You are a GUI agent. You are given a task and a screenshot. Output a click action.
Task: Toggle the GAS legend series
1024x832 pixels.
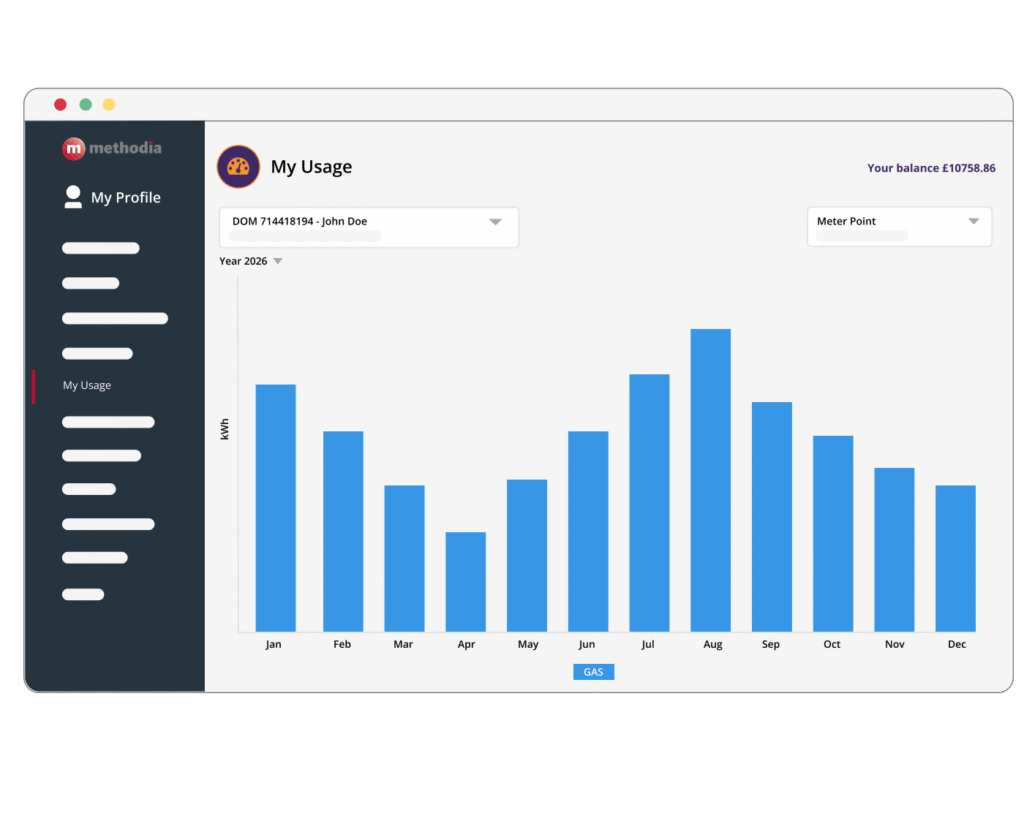pyautogui.click(x=594, y=672)
